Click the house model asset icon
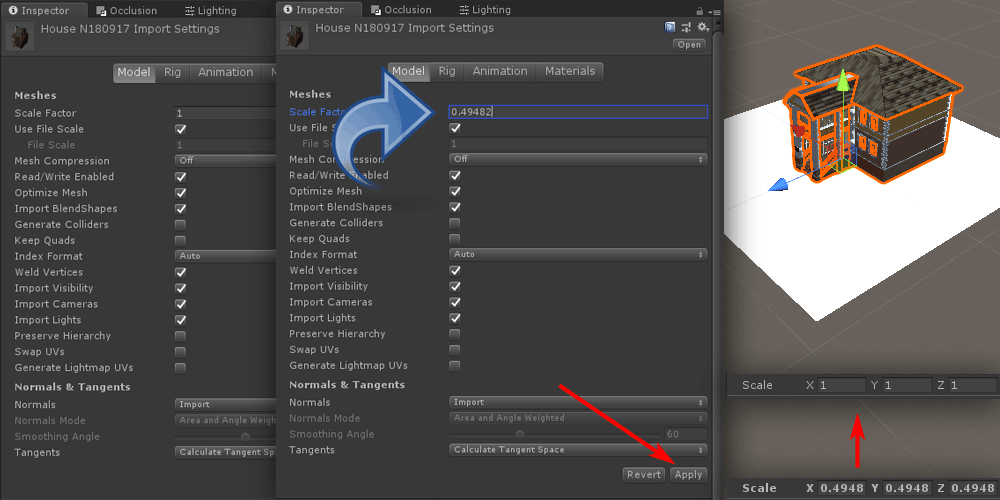This screenshot has height=500, width=1000. pos(295,35)
